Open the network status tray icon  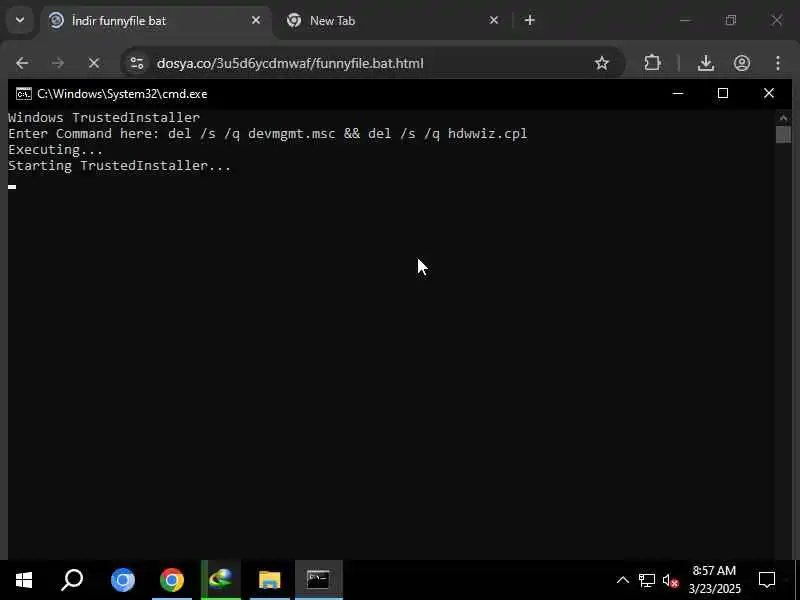point(646,580)
